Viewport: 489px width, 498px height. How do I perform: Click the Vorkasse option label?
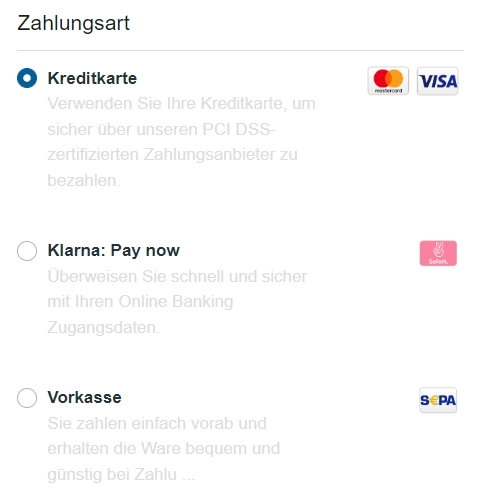tap(84, 397)
